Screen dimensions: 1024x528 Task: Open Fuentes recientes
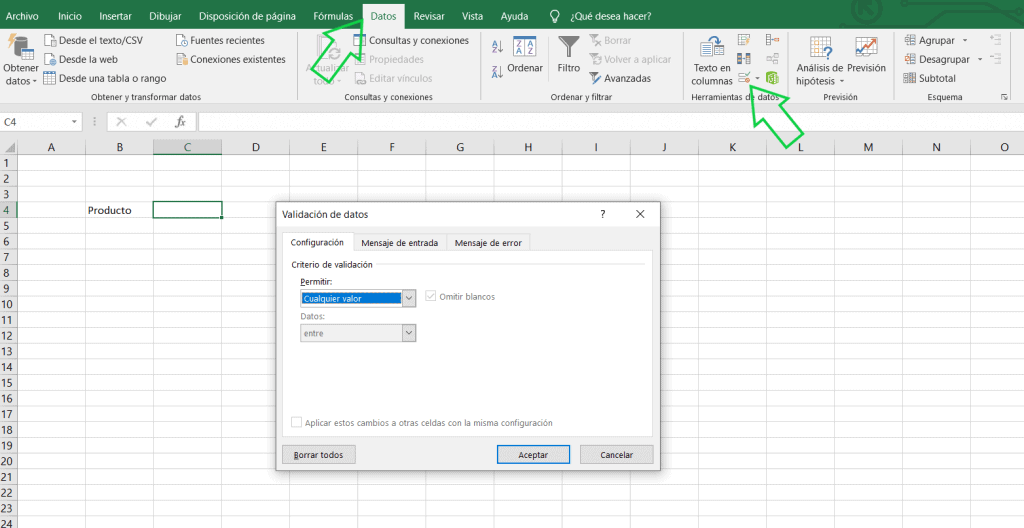220,41
